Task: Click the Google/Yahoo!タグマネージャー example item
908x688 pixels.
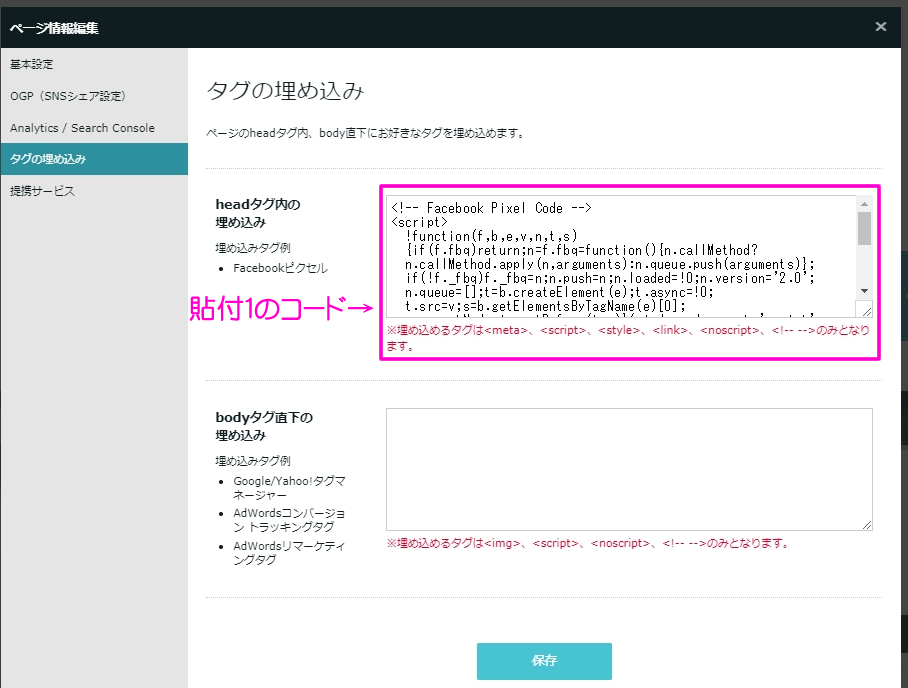Action: tap(283, 488)
